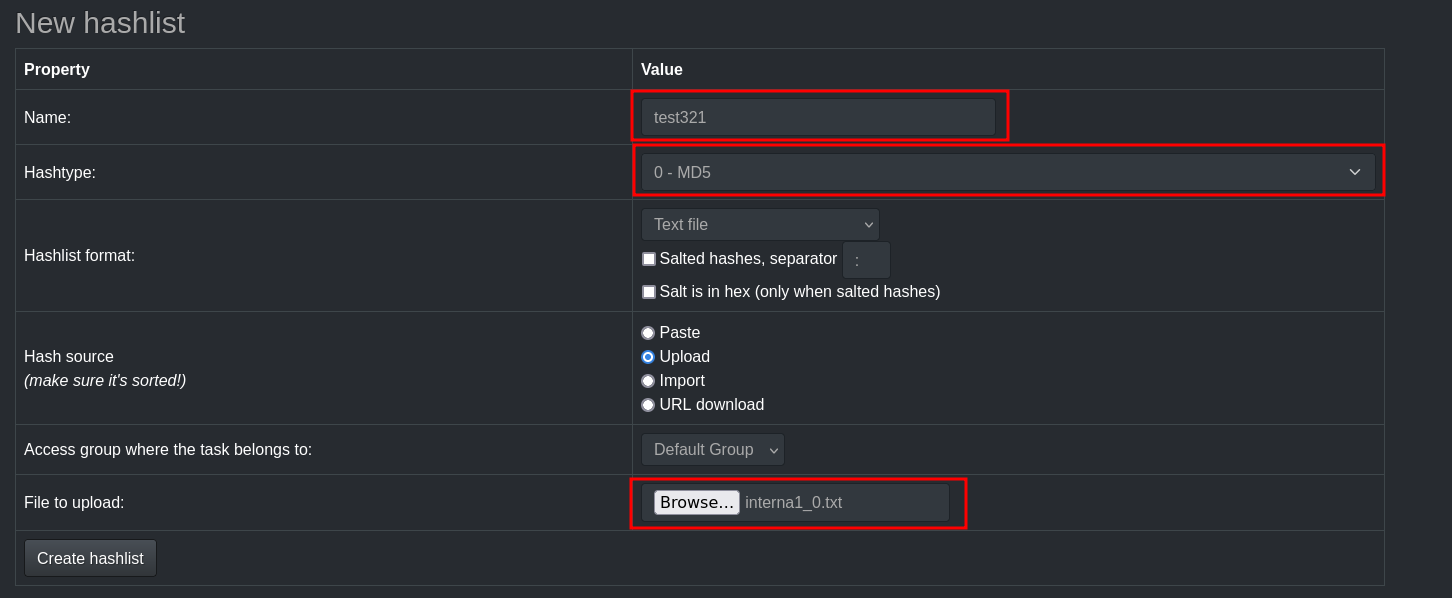1452x598 pixels.
Task: Select the Paste hash source option
Action: [x=648, y=333]
